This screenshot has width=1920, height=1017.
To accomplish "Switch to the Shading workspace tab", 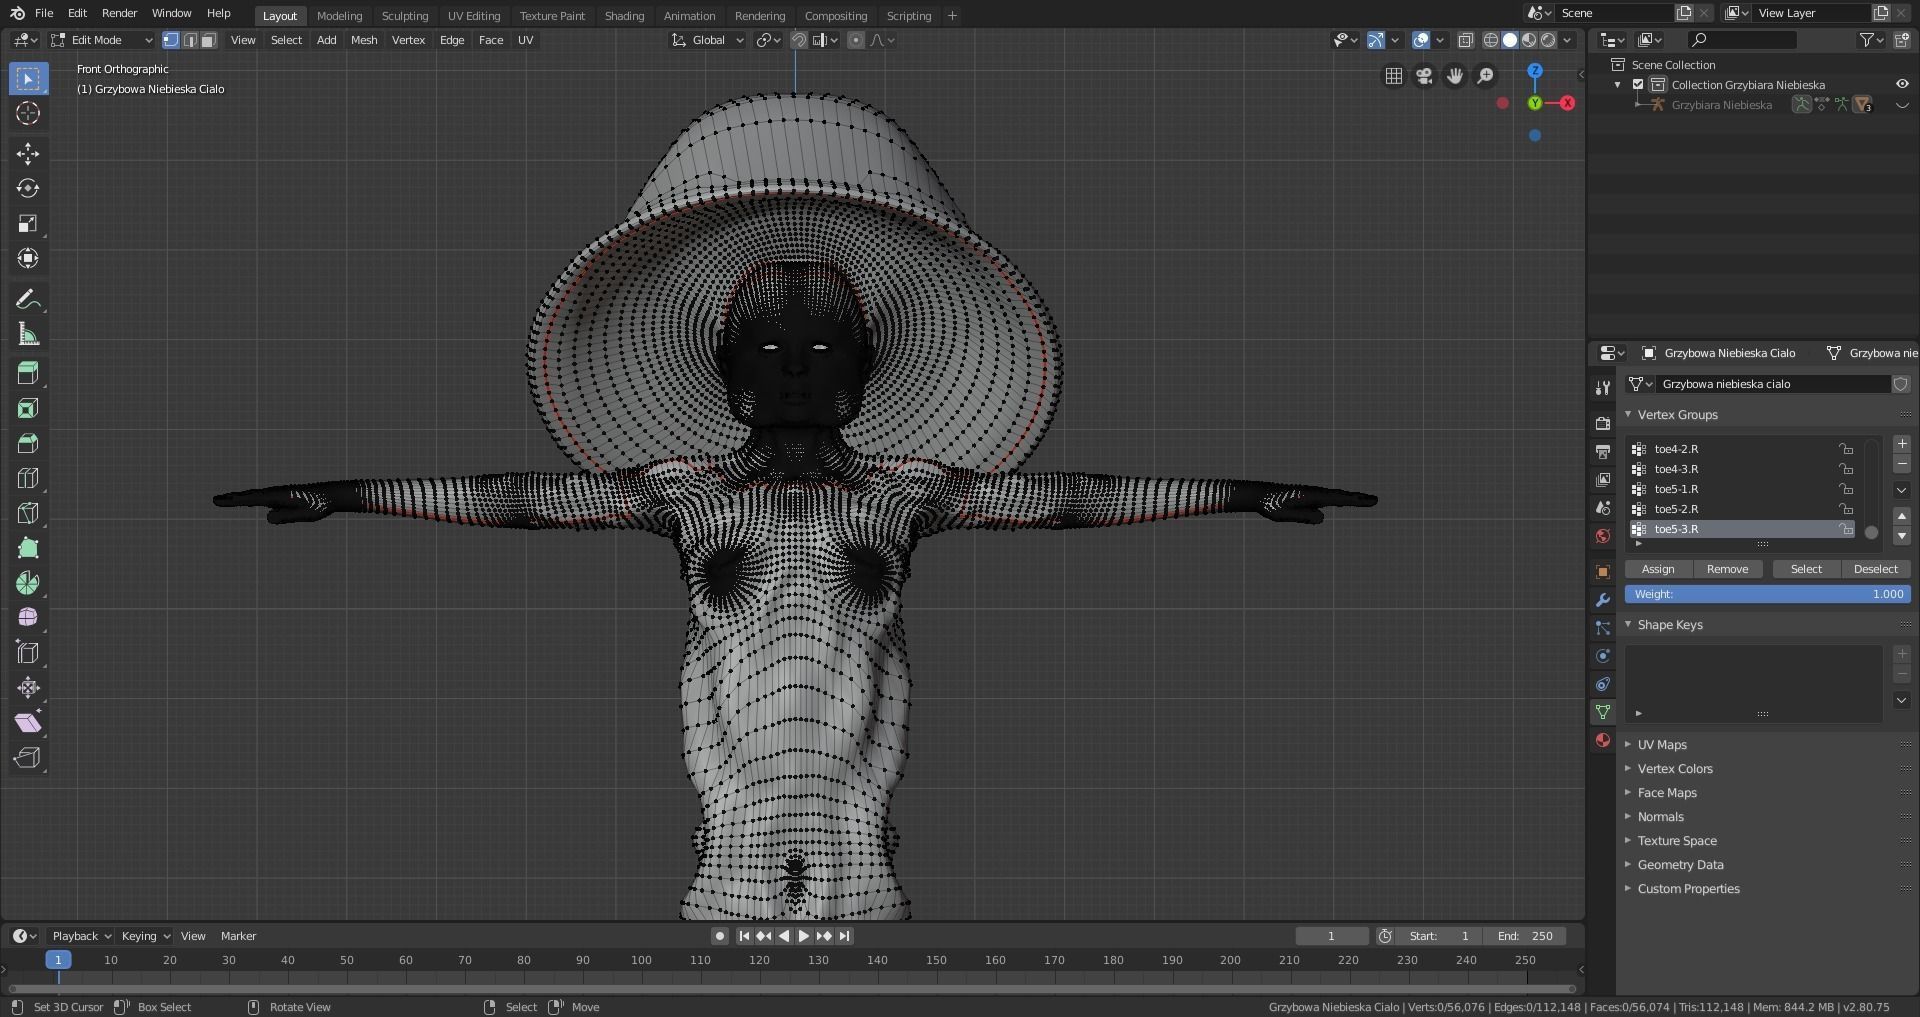I will pyautogui.click(x=624, y=16).
